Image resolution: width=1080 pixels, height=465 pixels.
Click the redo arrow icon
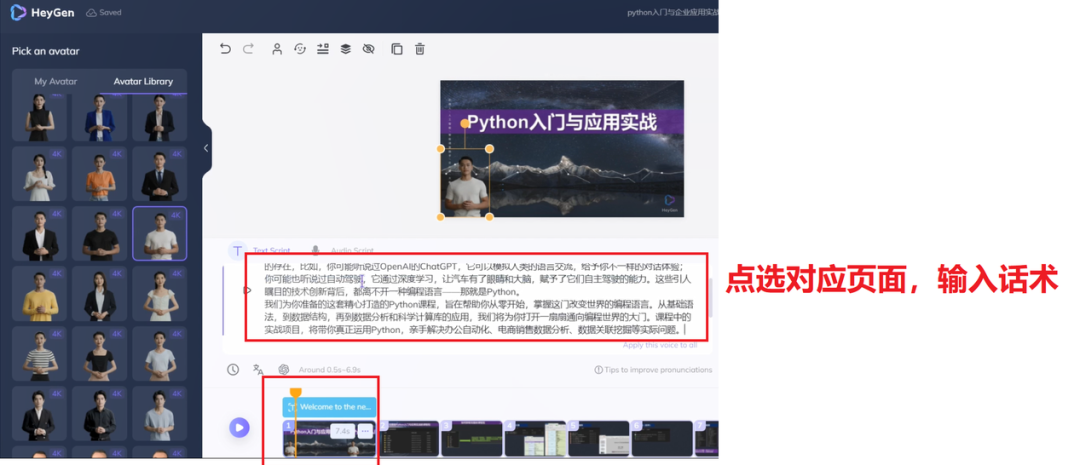click(x=249, y=49)
